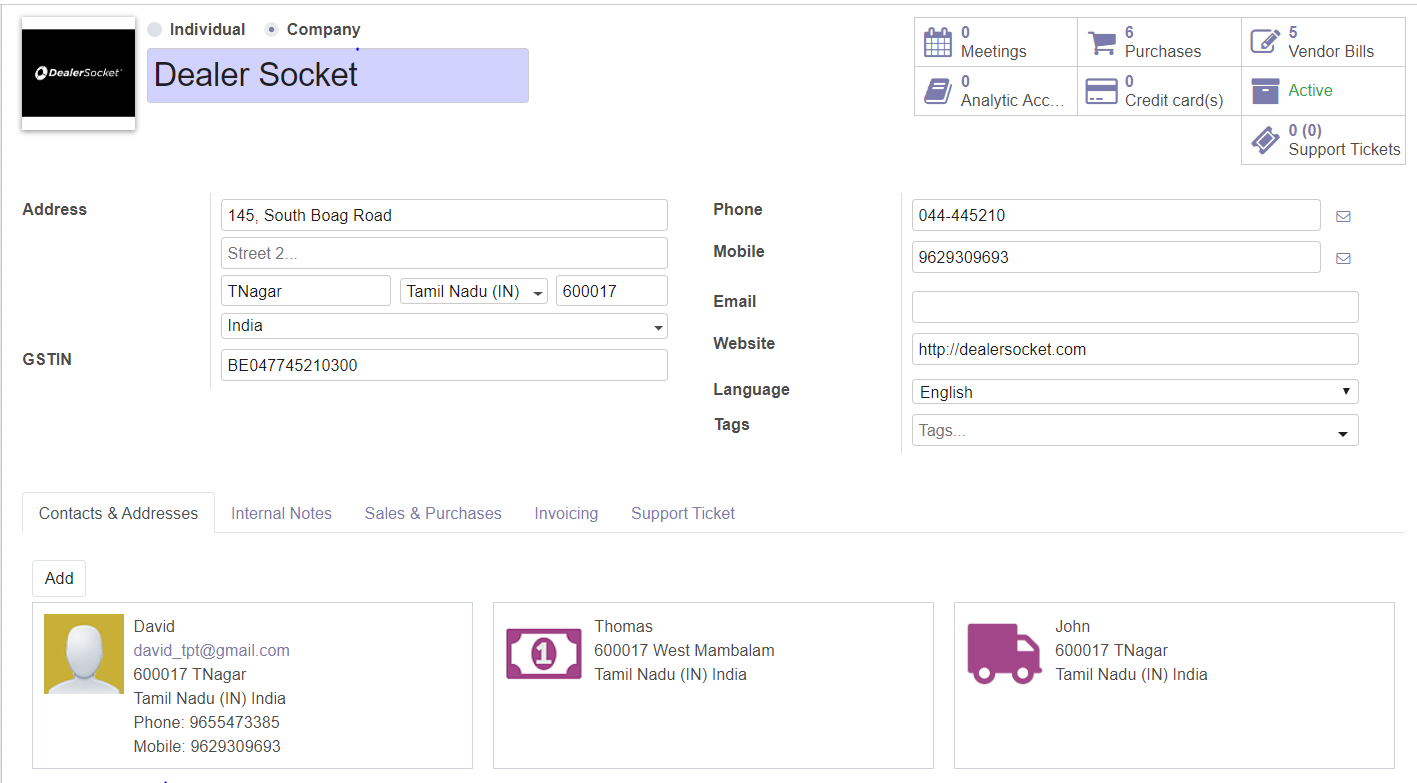Open the India country dropdown
Image resolution: width=1417 pixels, height=783 pixels.
point(444,326)
